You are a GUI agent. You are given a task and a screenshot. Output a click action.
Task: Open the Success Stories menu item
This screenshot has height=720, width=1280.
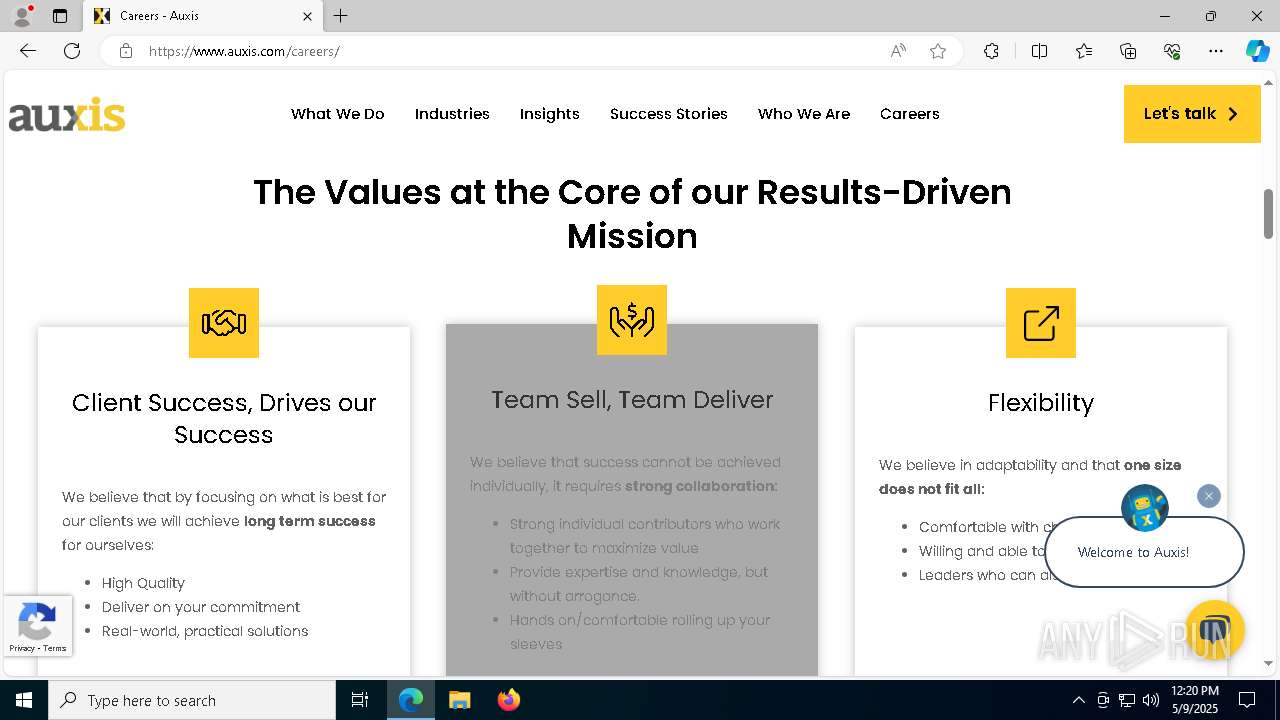[x=669, y=114]
